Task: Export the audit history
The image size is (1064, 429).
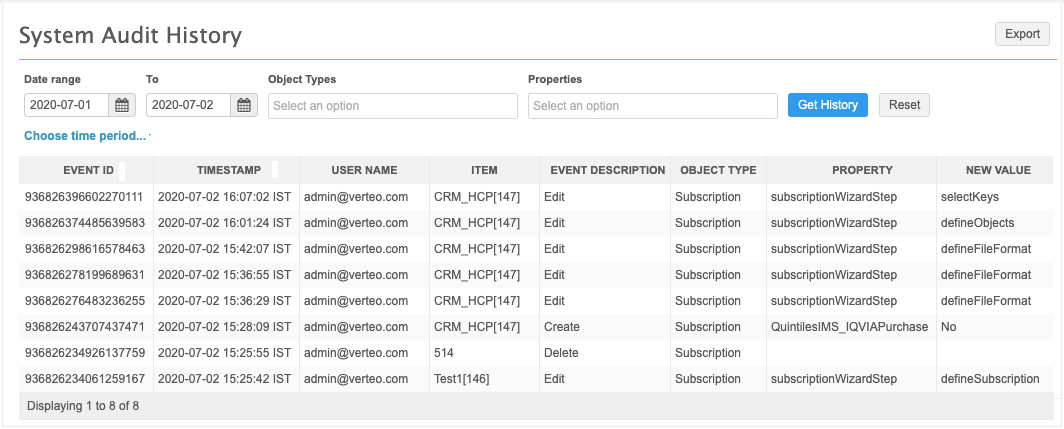Action: [x=1022, y=34]
